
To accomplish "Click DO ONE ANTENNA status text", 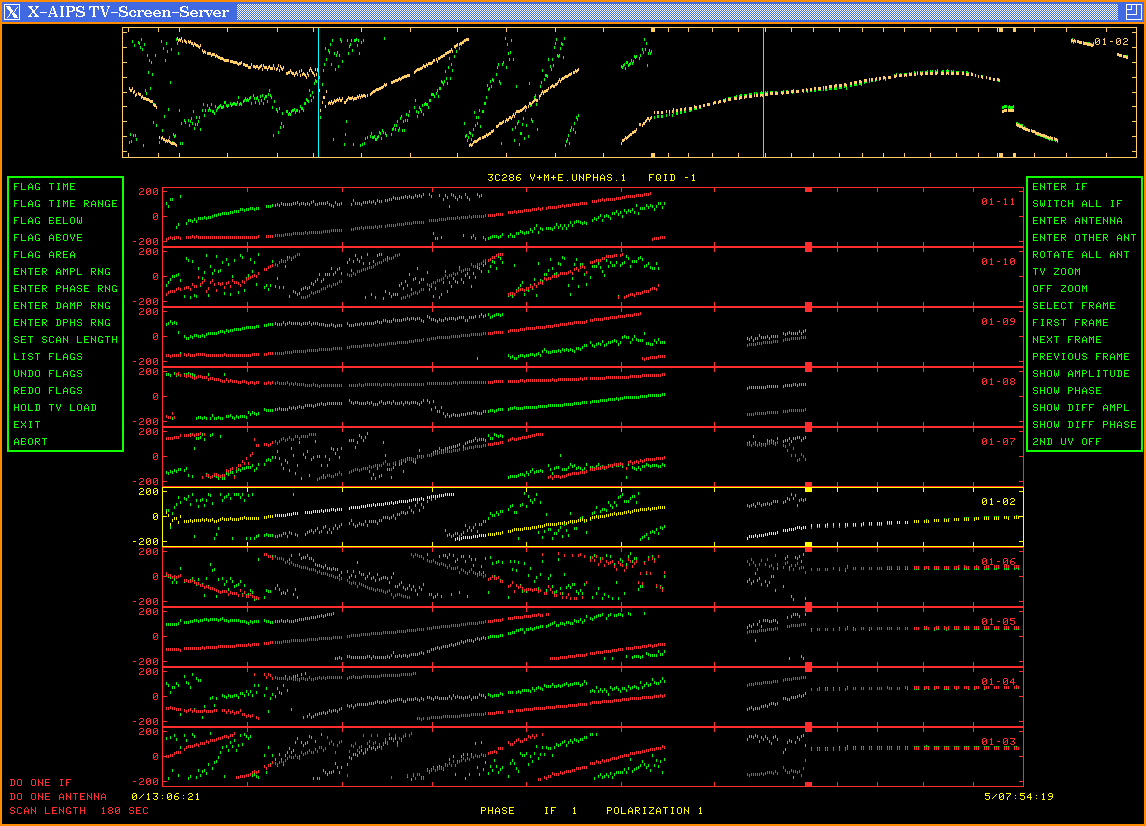I will [58, 797].
